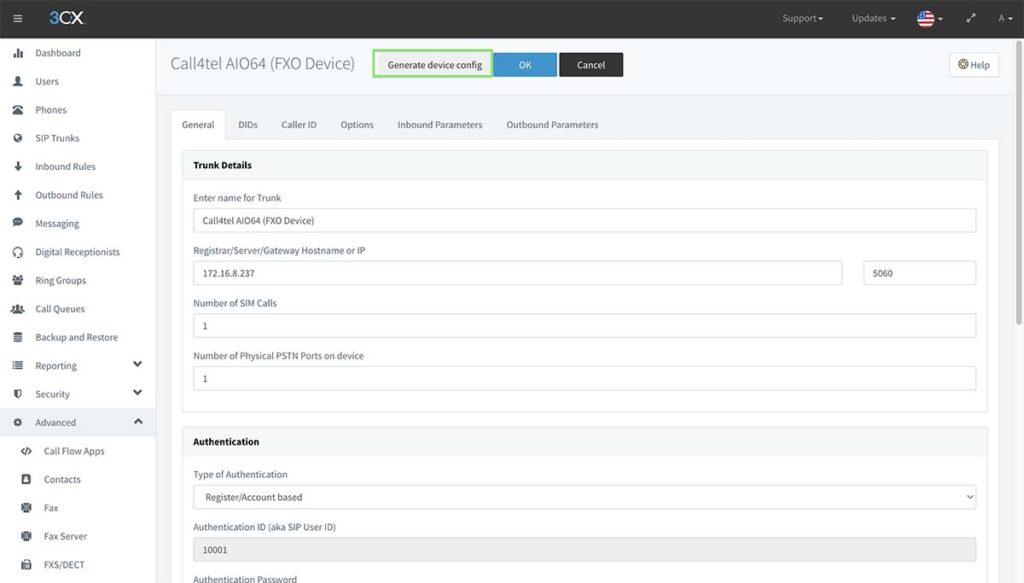
Task: Open the Phones section
Action: coord(53,109)
